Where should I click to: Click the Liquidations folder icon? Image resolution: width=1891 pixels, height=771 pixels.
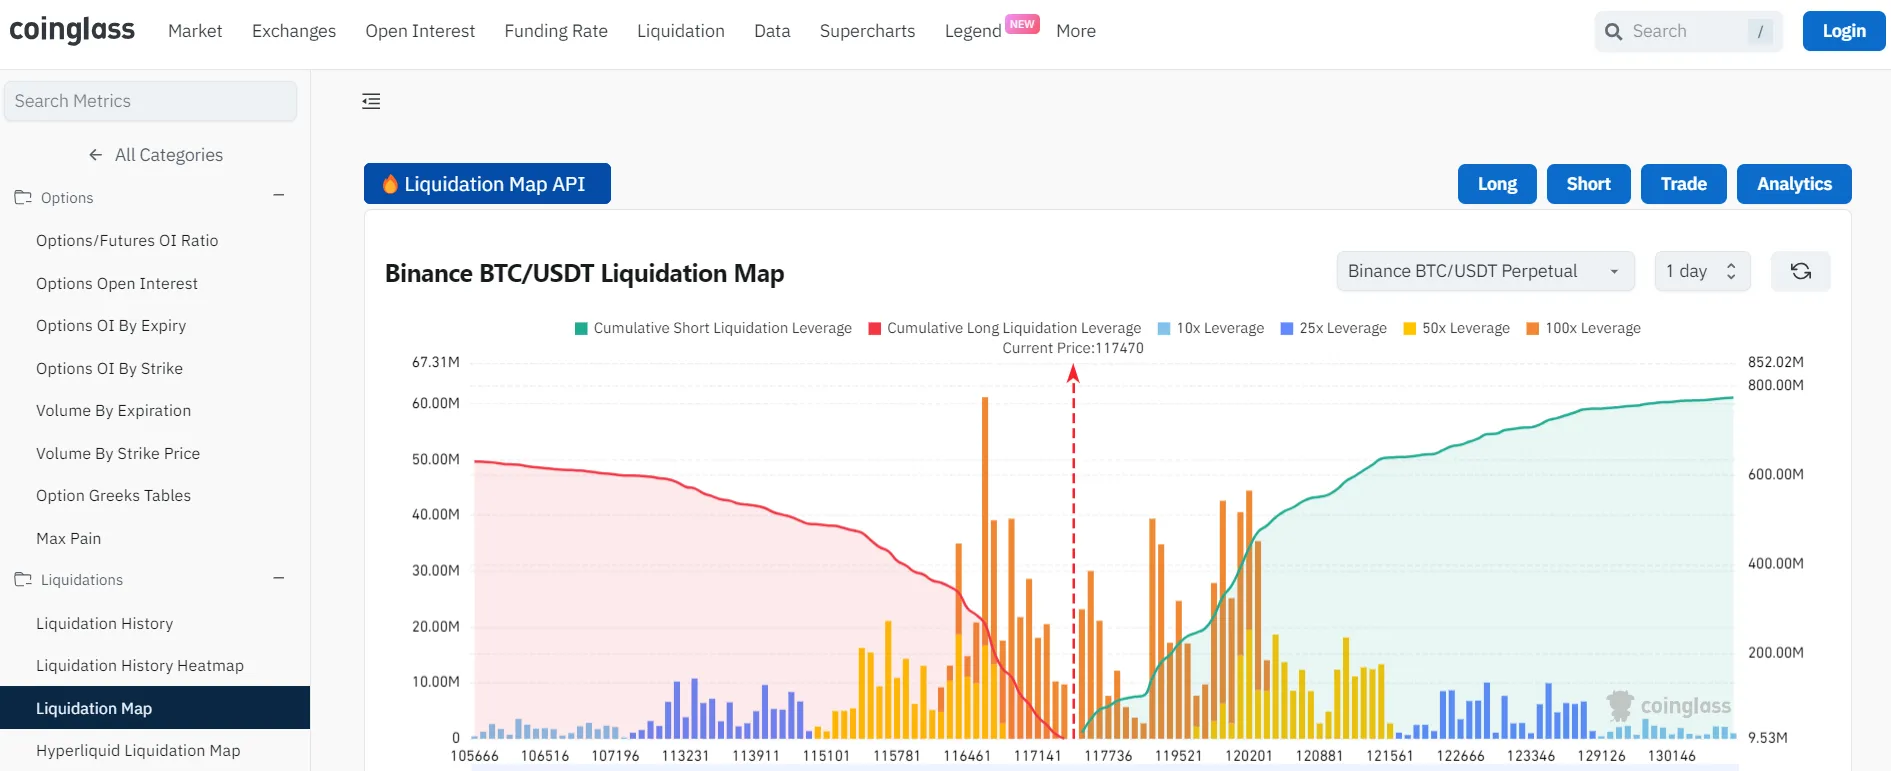click(x=23, y=580)
